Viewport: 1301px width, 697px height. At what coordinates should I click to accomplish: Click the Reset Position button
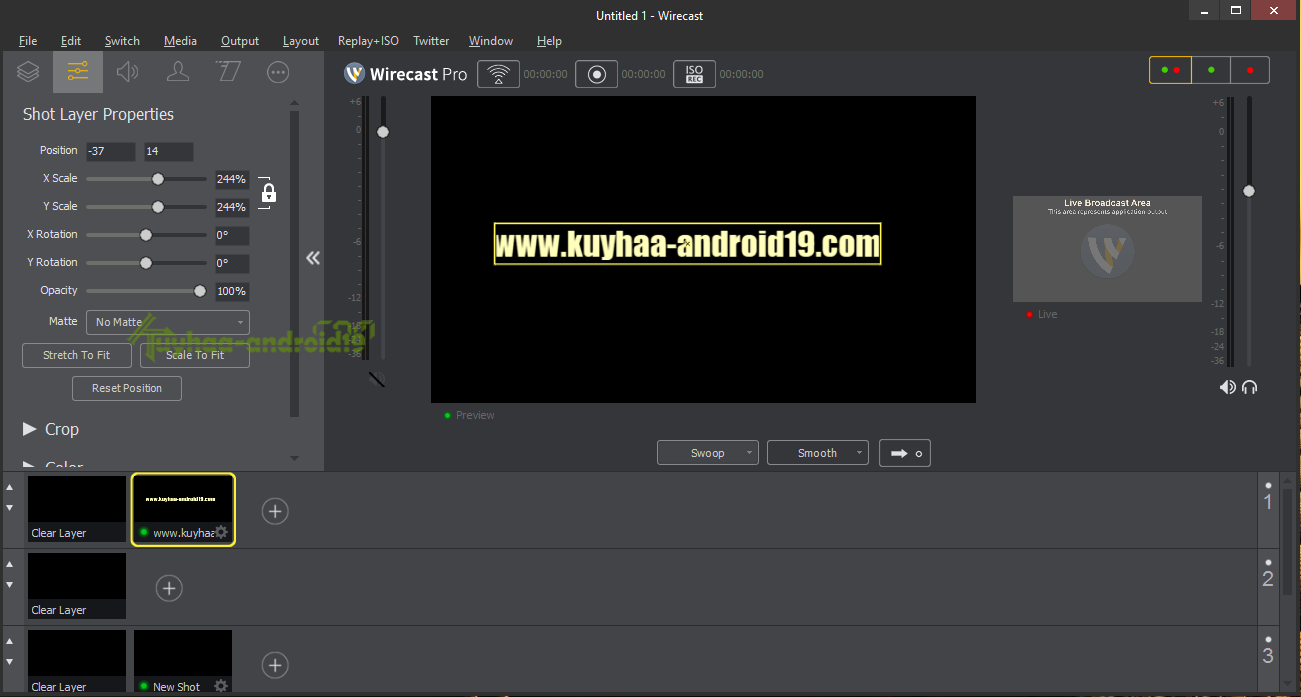pos(127,388)
